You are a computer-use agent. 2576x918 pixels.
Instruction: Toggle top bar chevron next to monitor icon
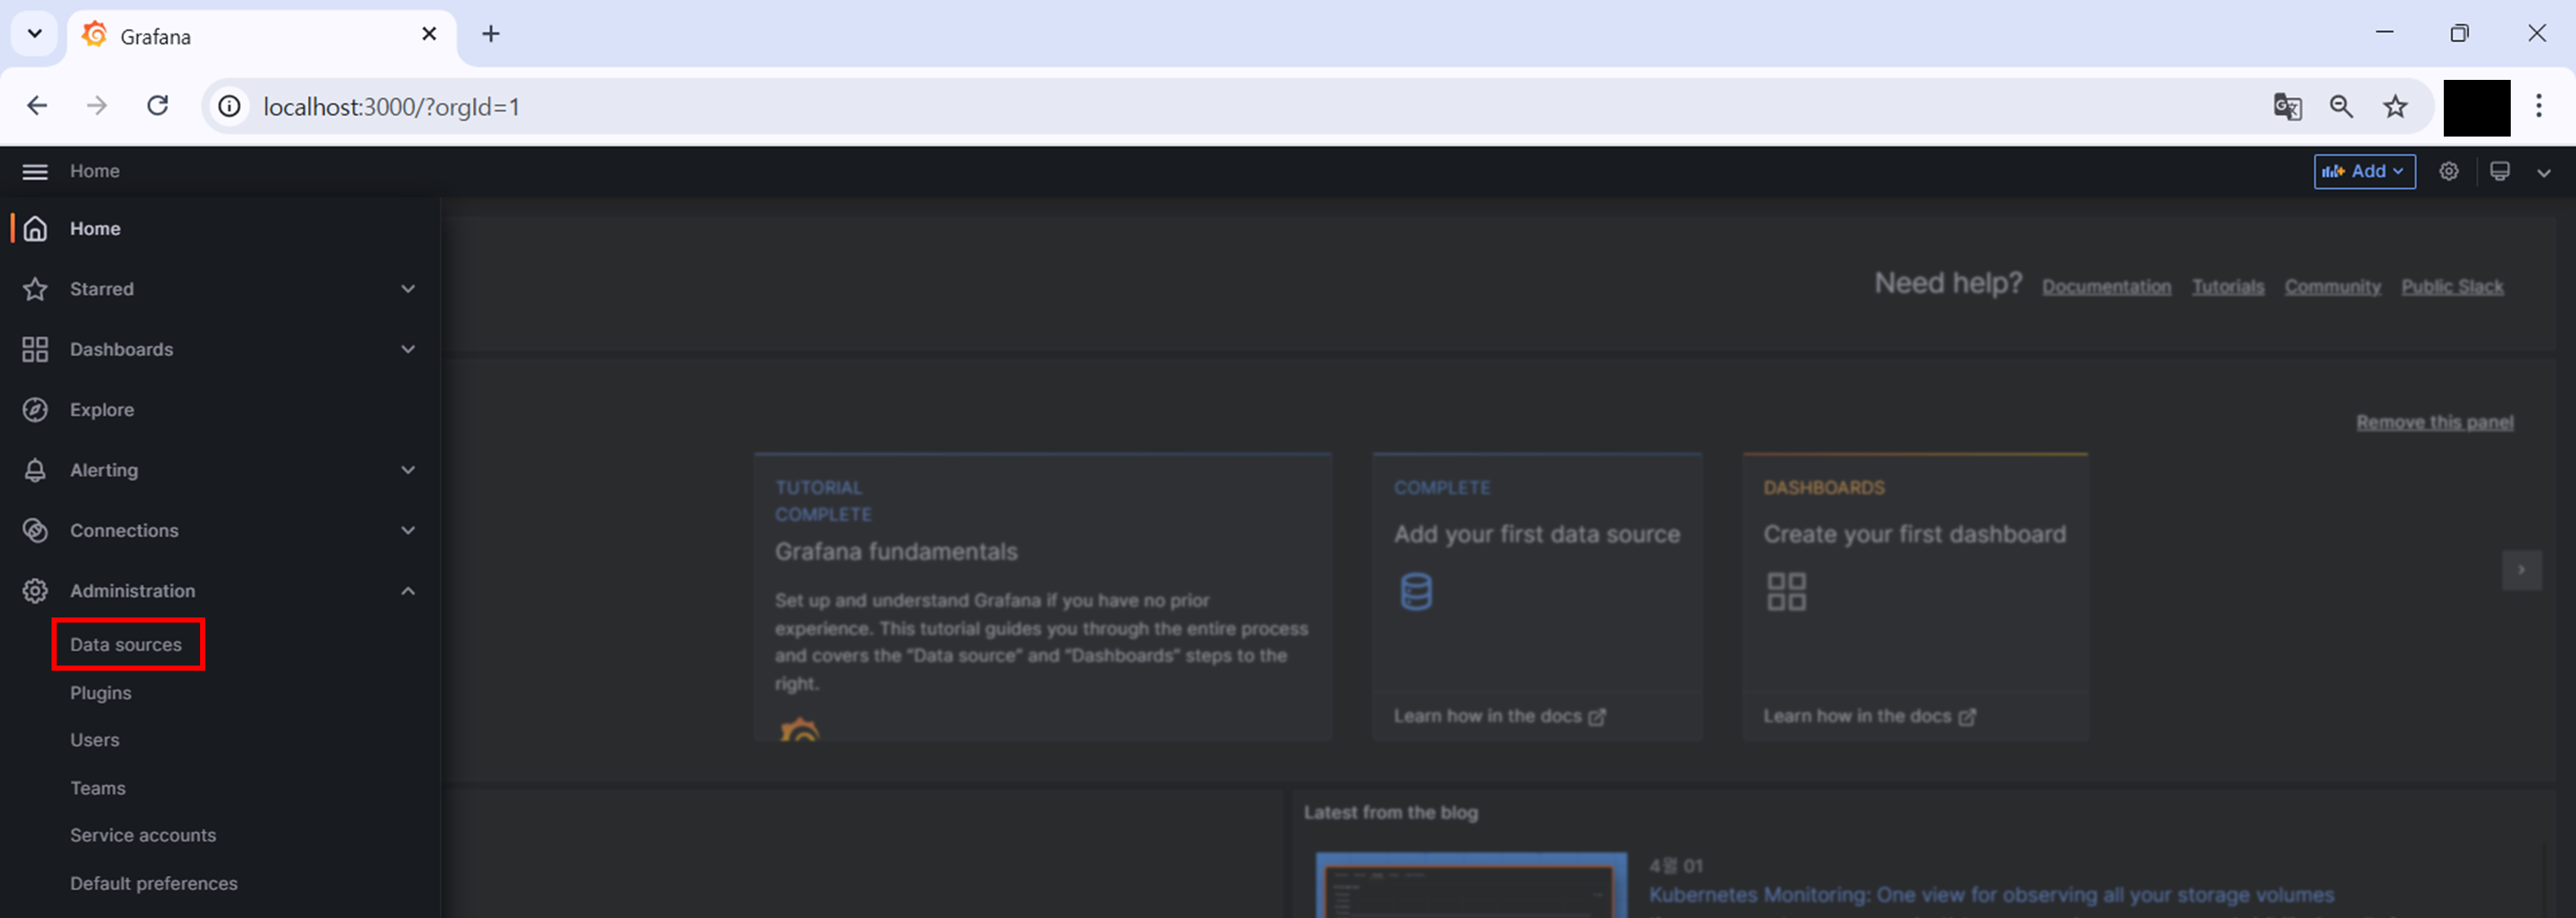click(2544, 172)
